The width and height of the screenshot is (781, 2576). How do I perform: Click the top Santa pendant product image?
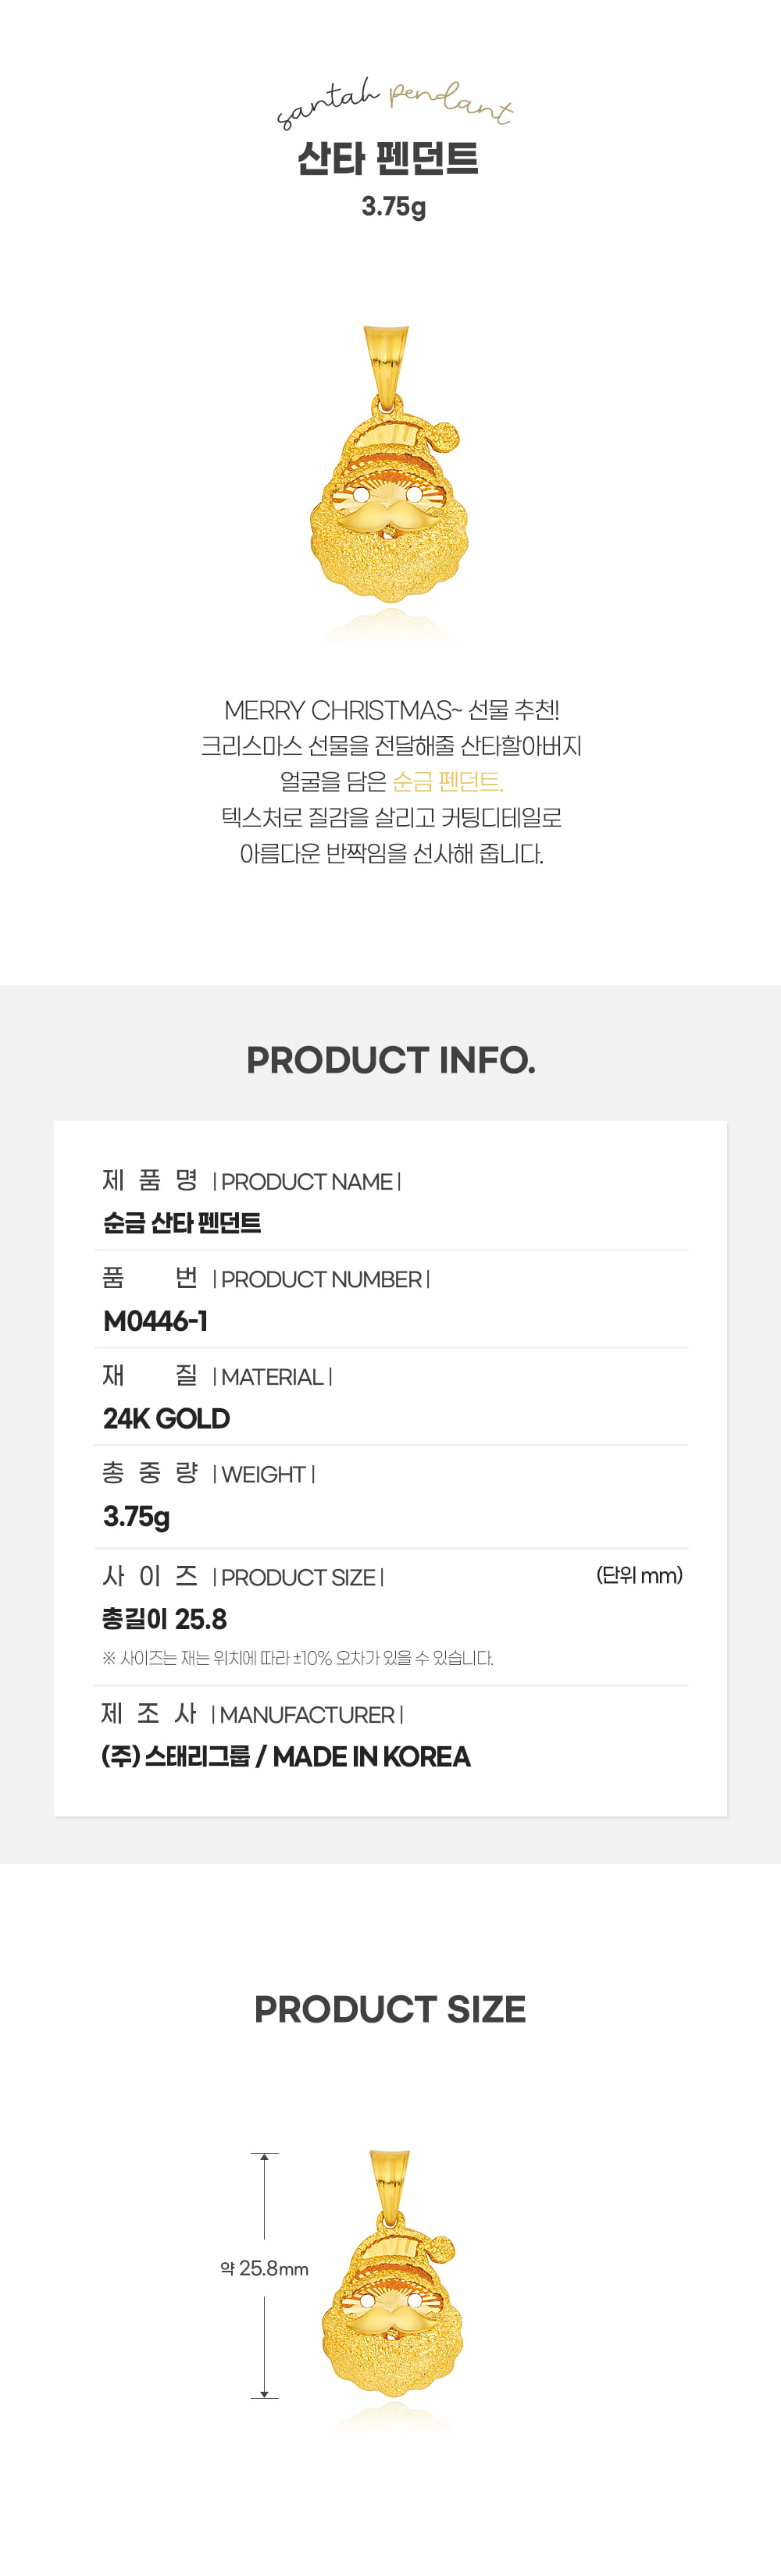click(389, 464)
